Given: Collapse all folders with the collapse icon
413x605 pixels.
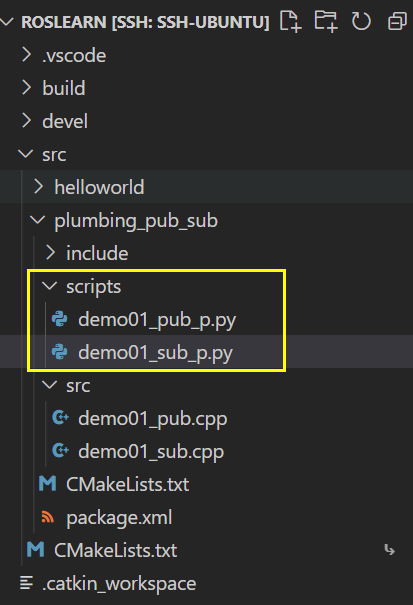Looking at the screenshot, I should [397, 21].
